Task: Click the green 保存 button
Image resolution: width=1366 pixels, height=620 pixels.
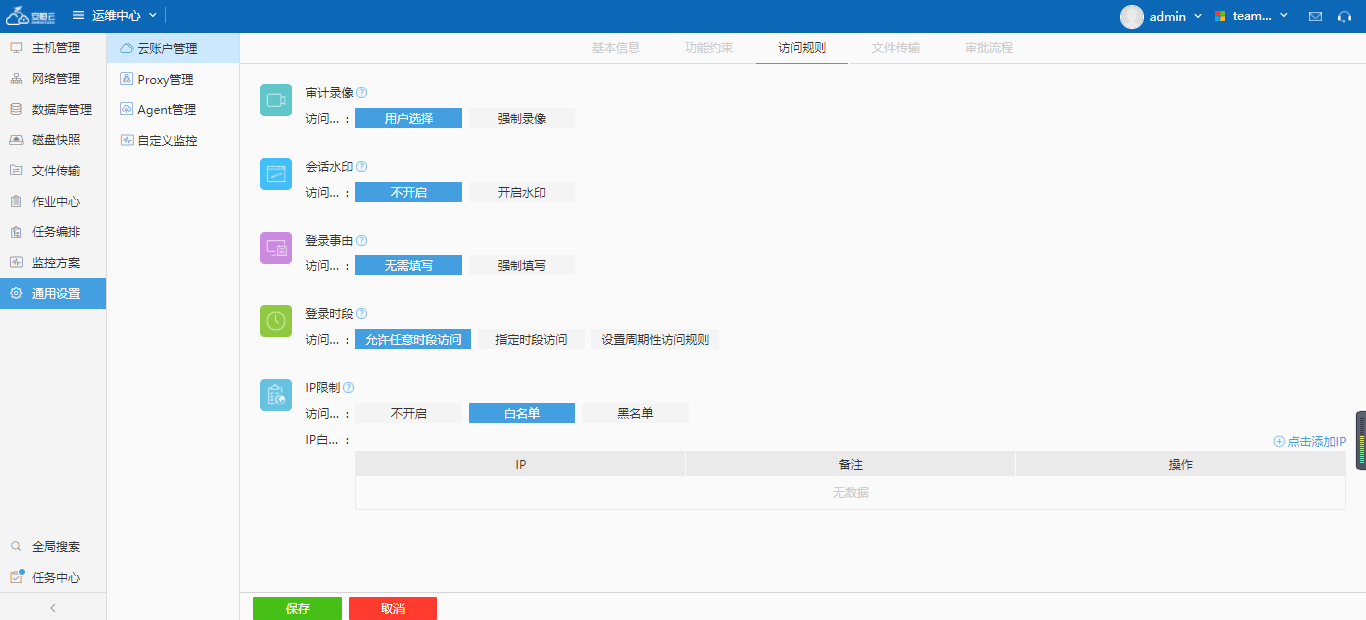Action: [297, 608]
